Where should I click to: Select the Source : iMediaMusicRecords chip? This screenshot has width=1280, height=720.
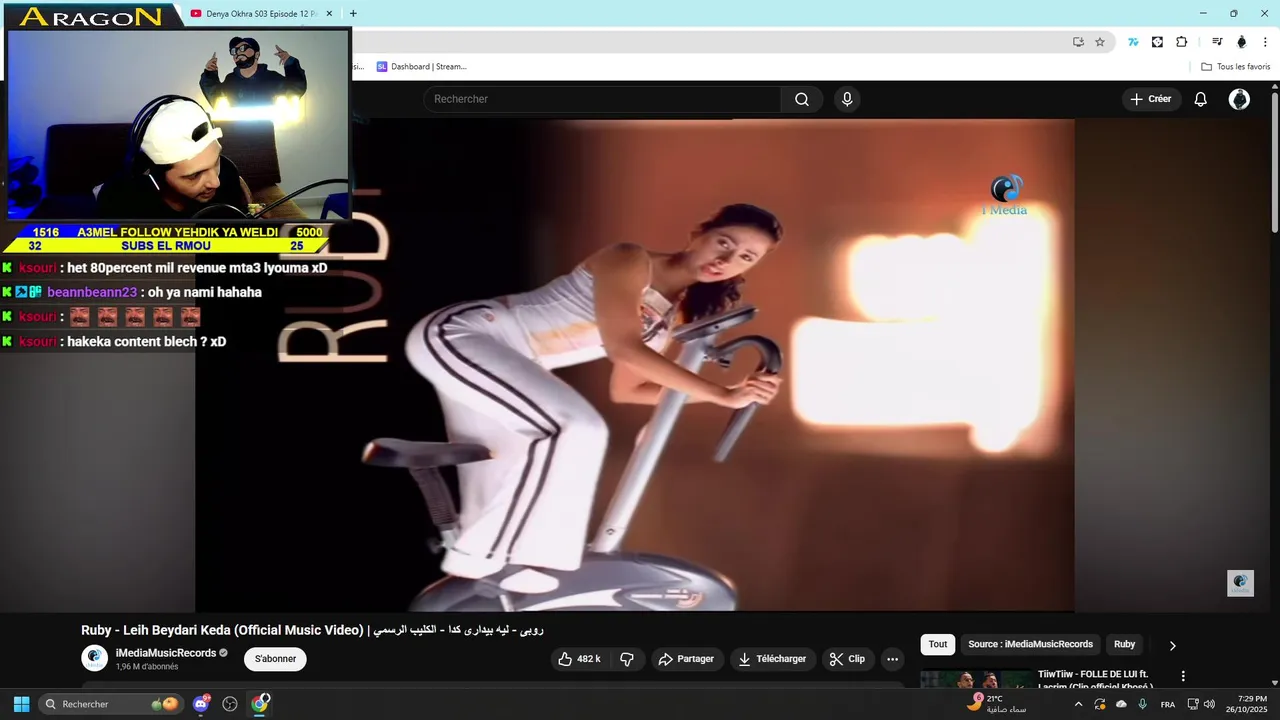point(1030,644)
